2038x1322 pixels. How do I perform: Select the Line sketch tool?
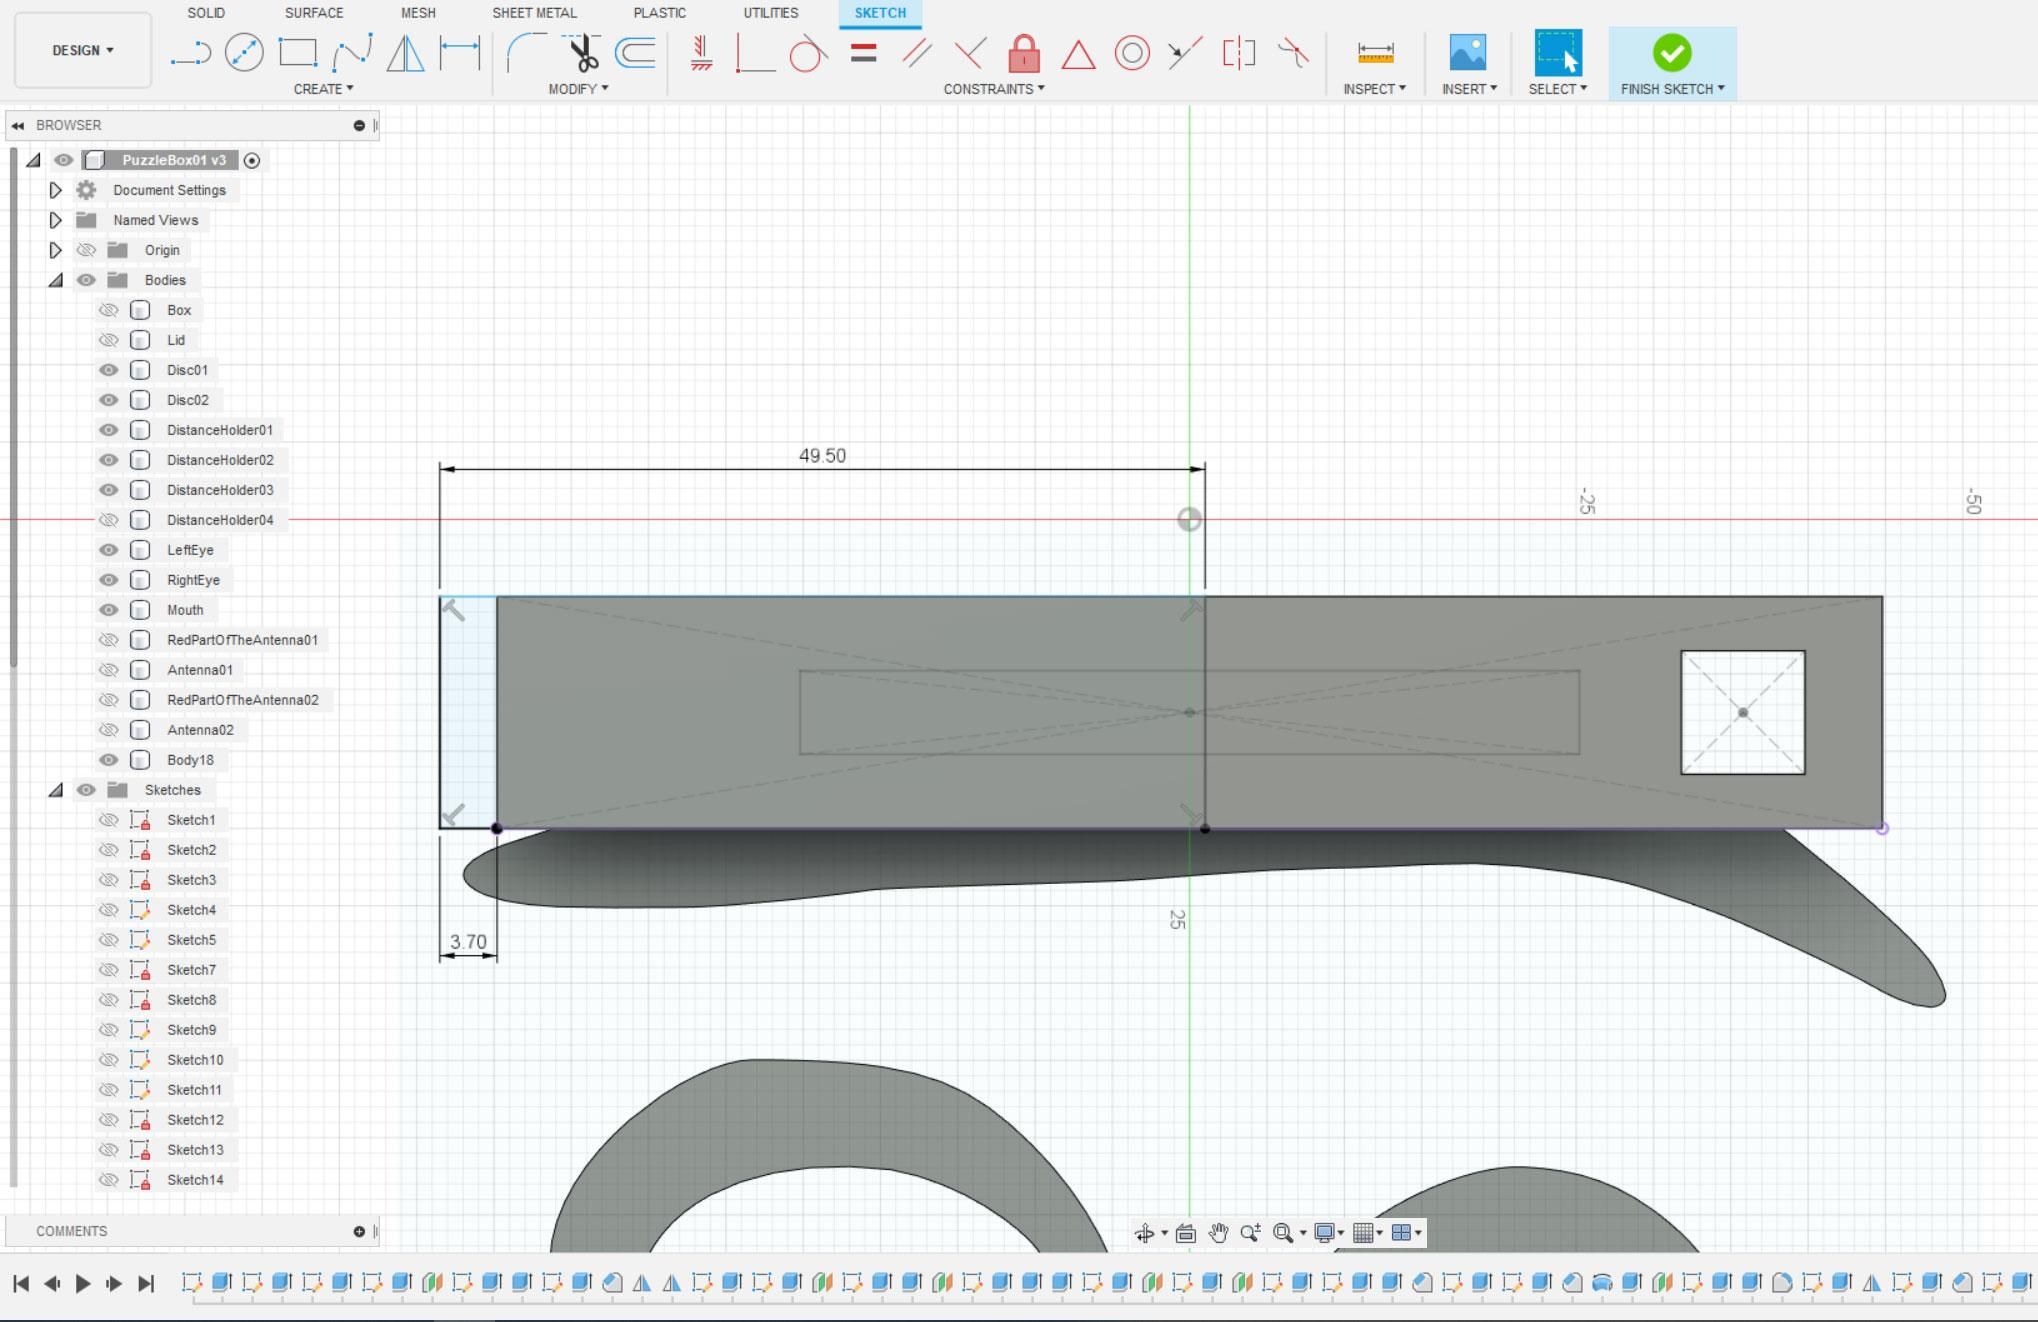pyautogui.click(x=190, y=52)
